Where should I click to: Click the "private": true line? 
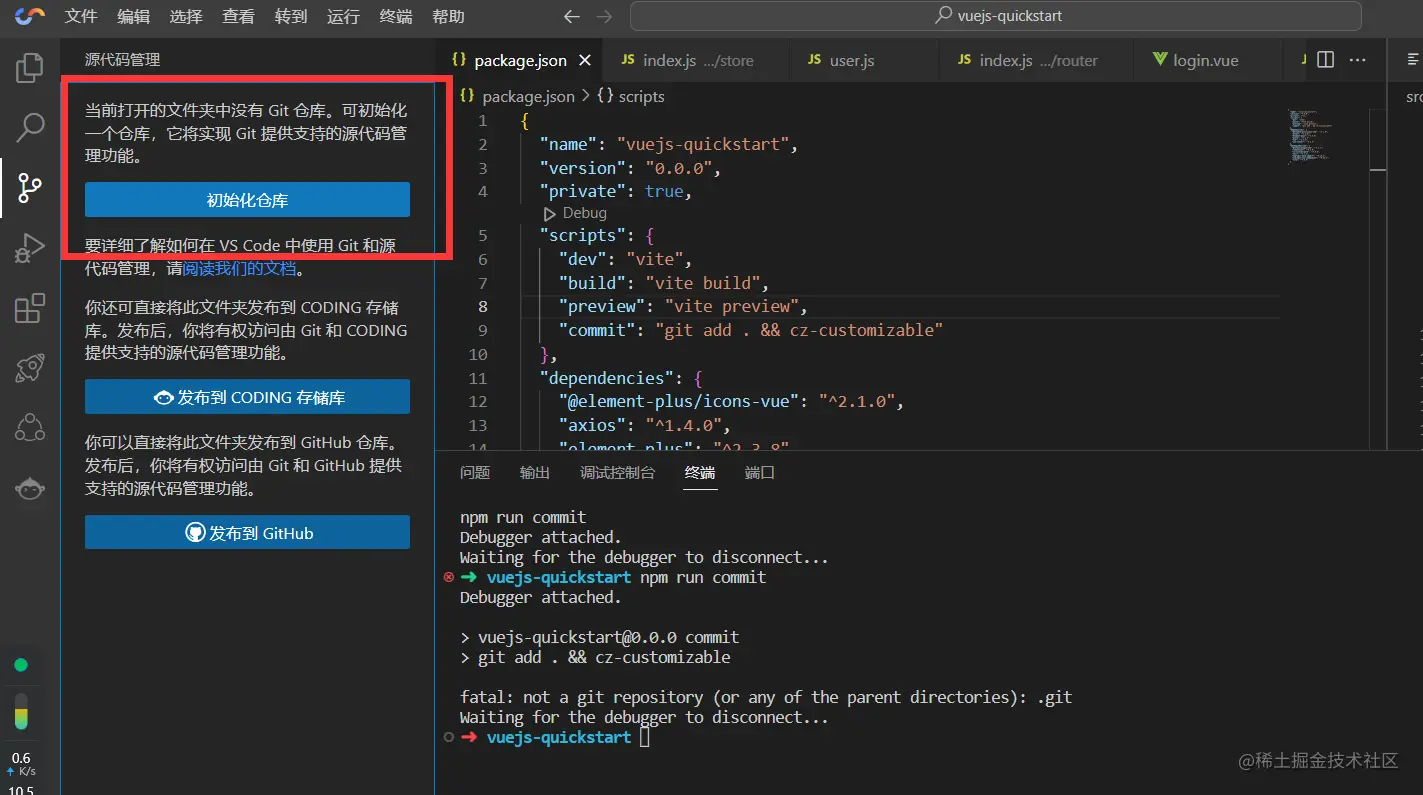616,191
